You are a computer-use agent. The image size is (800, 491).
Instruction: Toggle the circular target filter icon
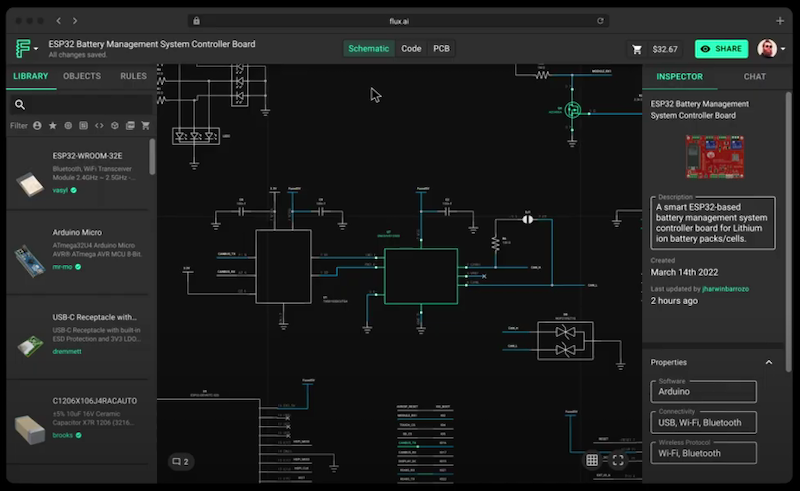pos(68,126)
